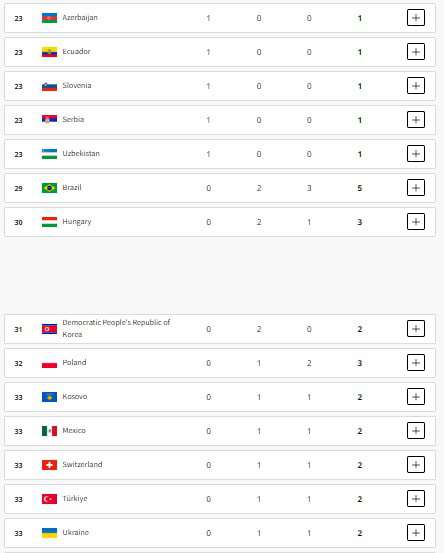Click the Ukraine flag icon
The height and width of the screenshot is (553, 444).
(49, 533)
